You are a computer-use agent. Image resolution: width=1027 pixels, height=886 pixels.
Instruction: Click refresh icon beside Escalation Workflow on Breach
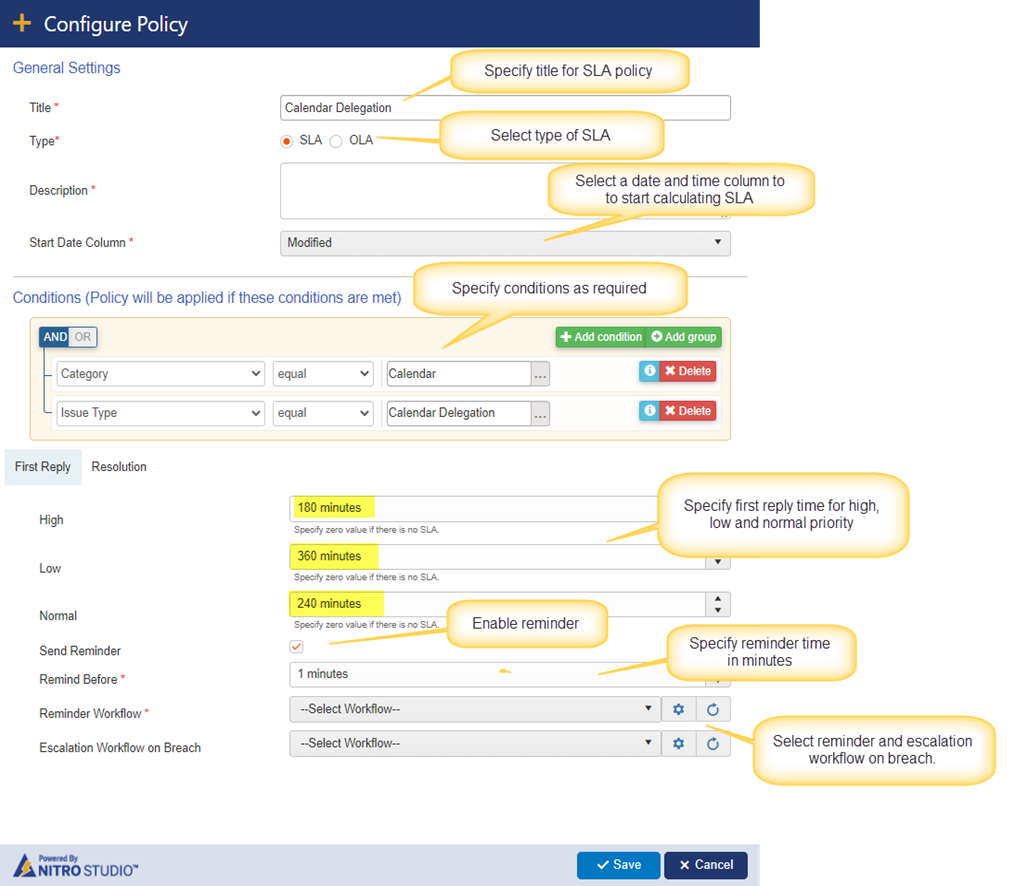click(713, 744)
